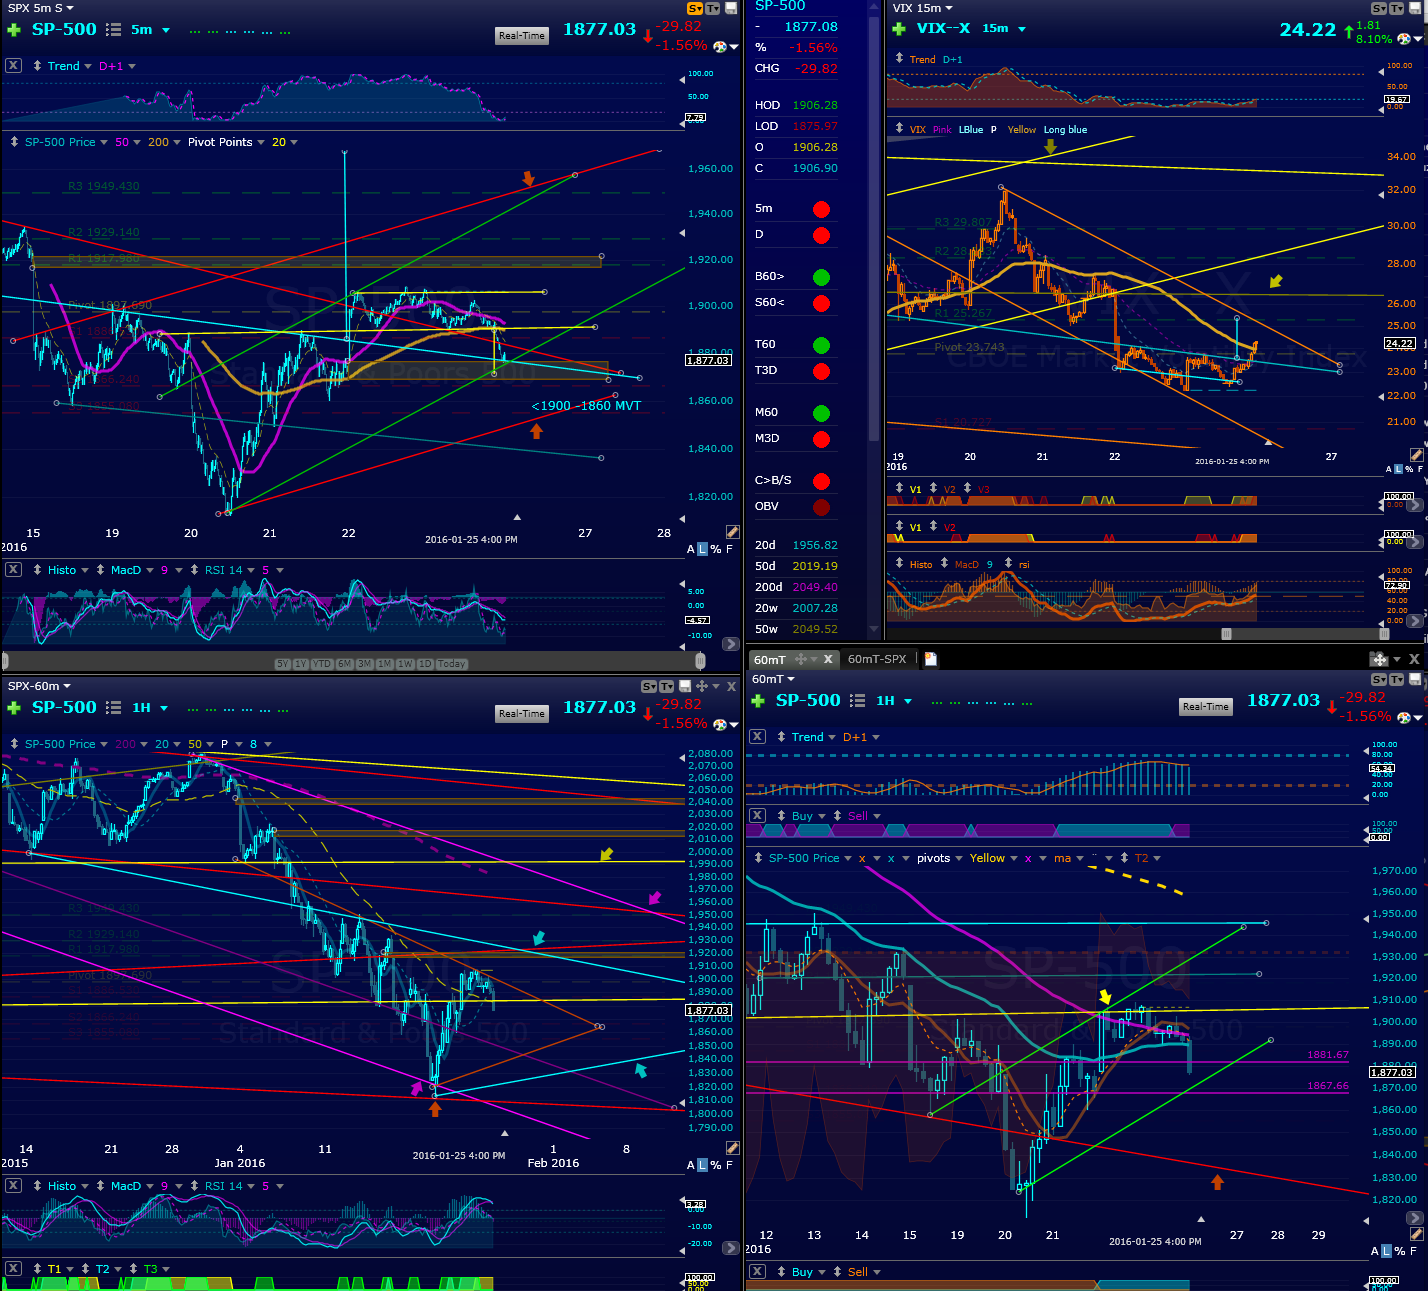The image size is (1428, 1291).
Task: Close the Trend indicator pane in 60mT chart
Action: click(x=757, y=736)
